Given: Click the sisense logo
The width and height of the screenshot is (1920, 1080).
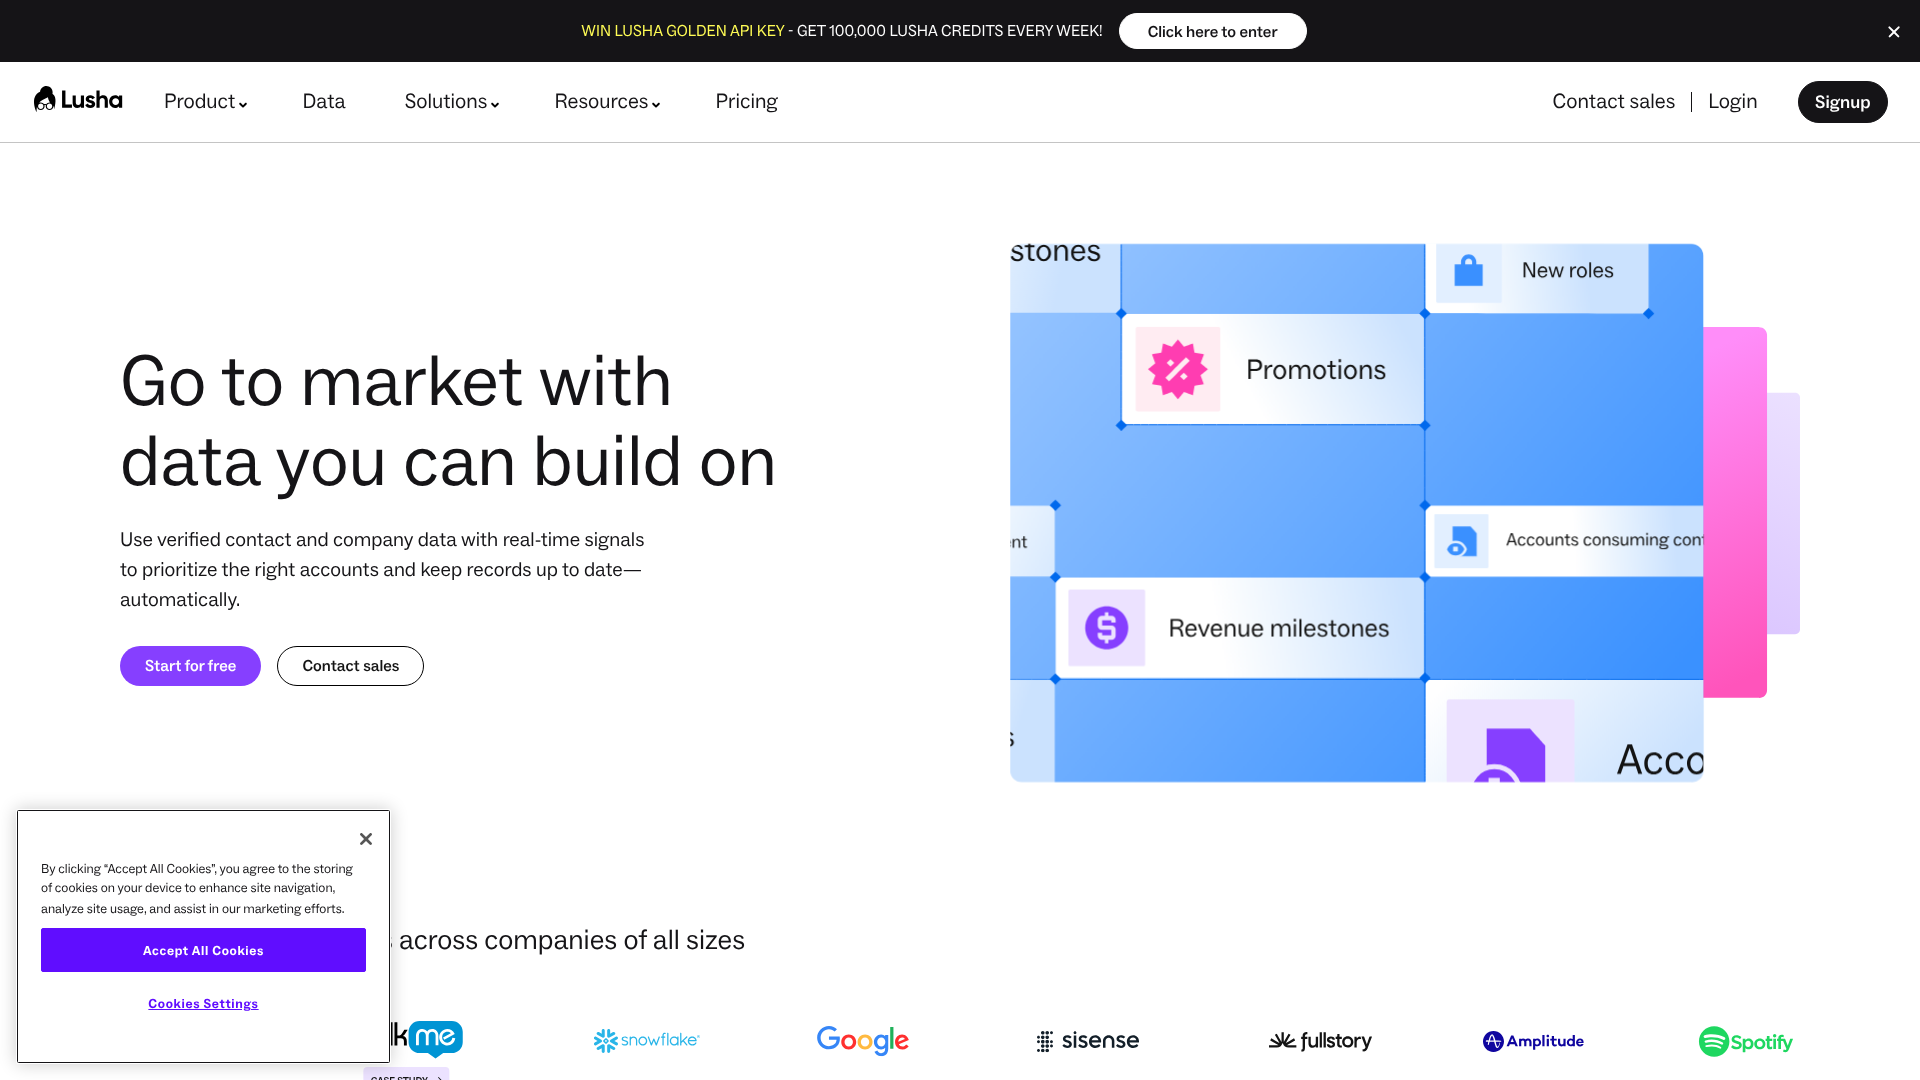Looking at the screenshot, I should pos(1088,1041).
